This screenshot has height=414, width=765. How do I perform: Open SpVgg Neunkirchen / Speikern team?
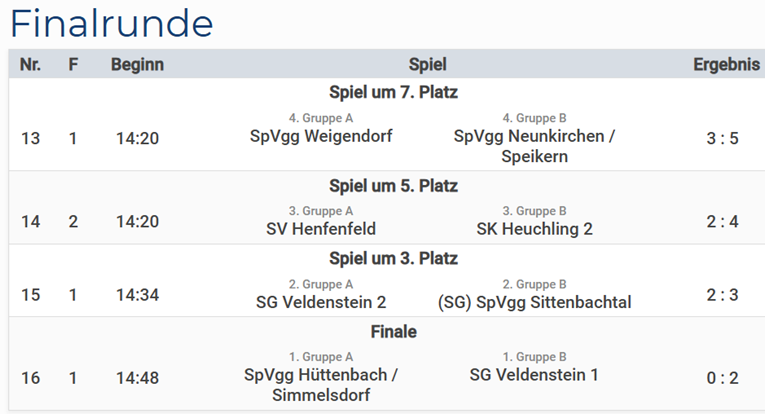pyautogui.click(x=534, y=145)
